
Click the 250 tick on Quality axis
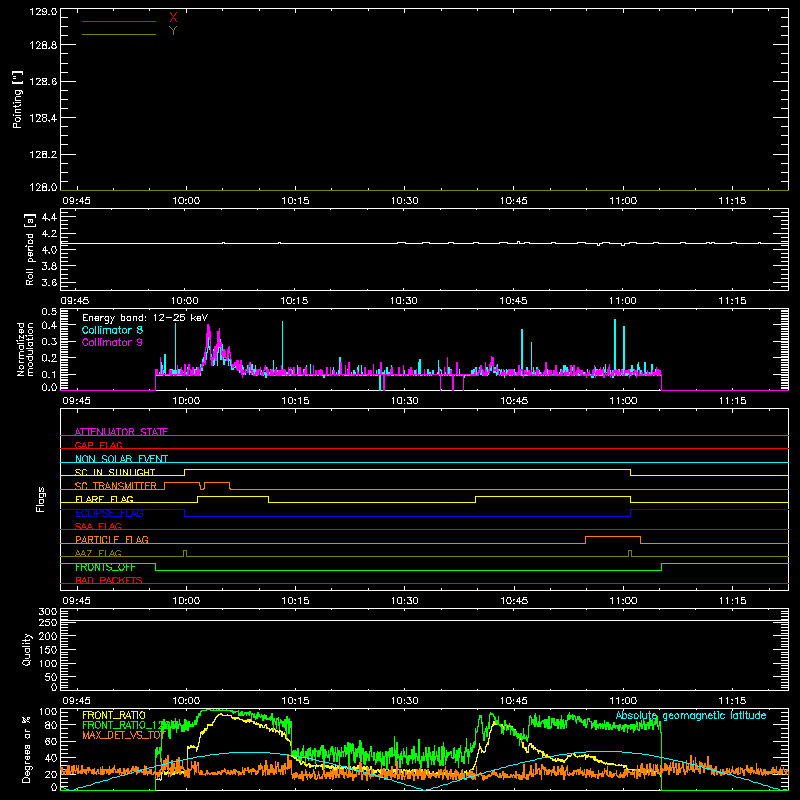[x=48, y=623]
